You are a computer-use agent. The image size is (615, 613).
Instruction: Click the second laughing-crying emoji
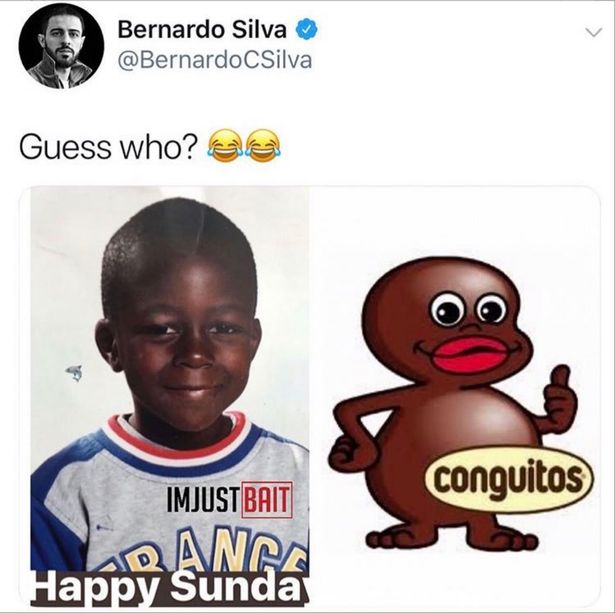pyautogui.click(x=262, y=146)
